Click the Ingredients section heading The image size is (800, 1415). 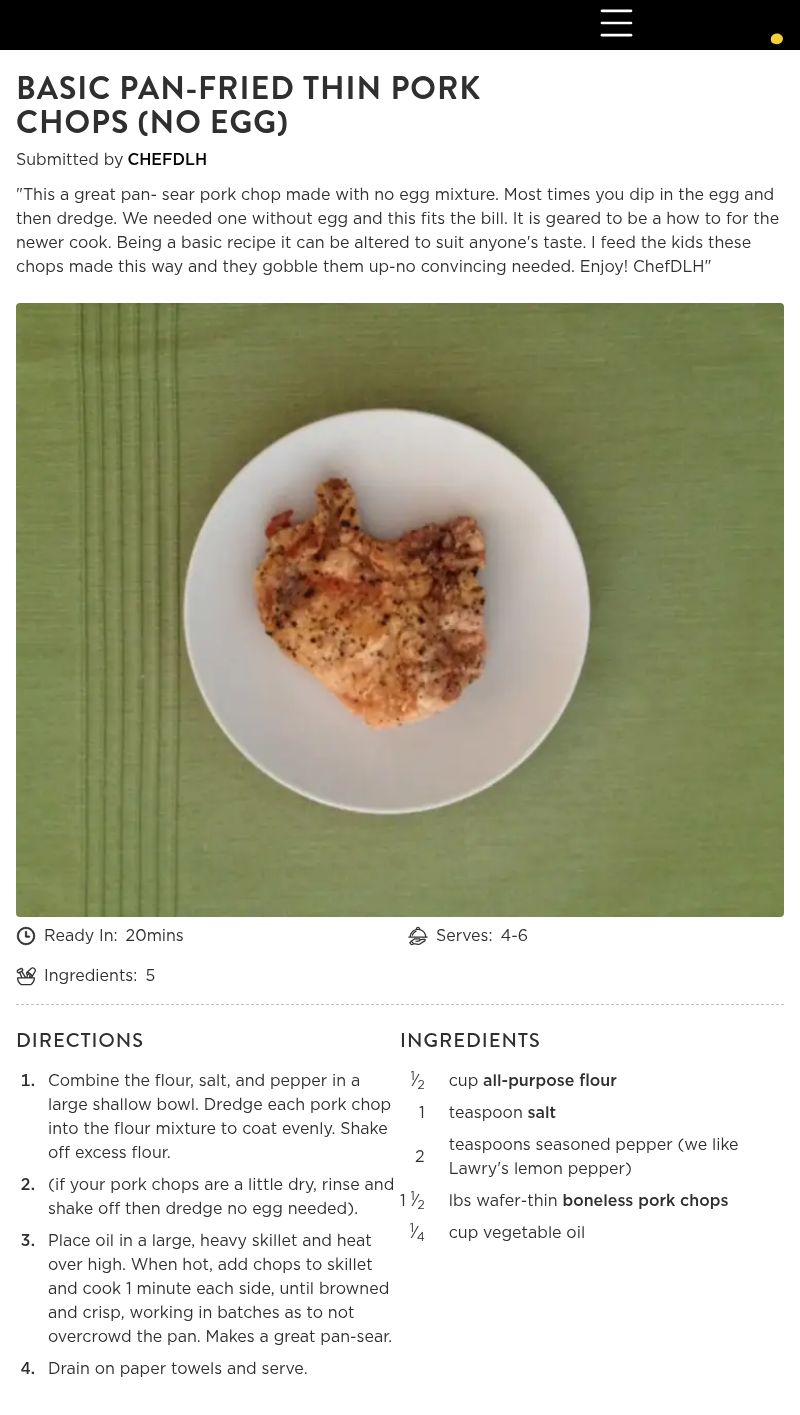pos(470,1041)
